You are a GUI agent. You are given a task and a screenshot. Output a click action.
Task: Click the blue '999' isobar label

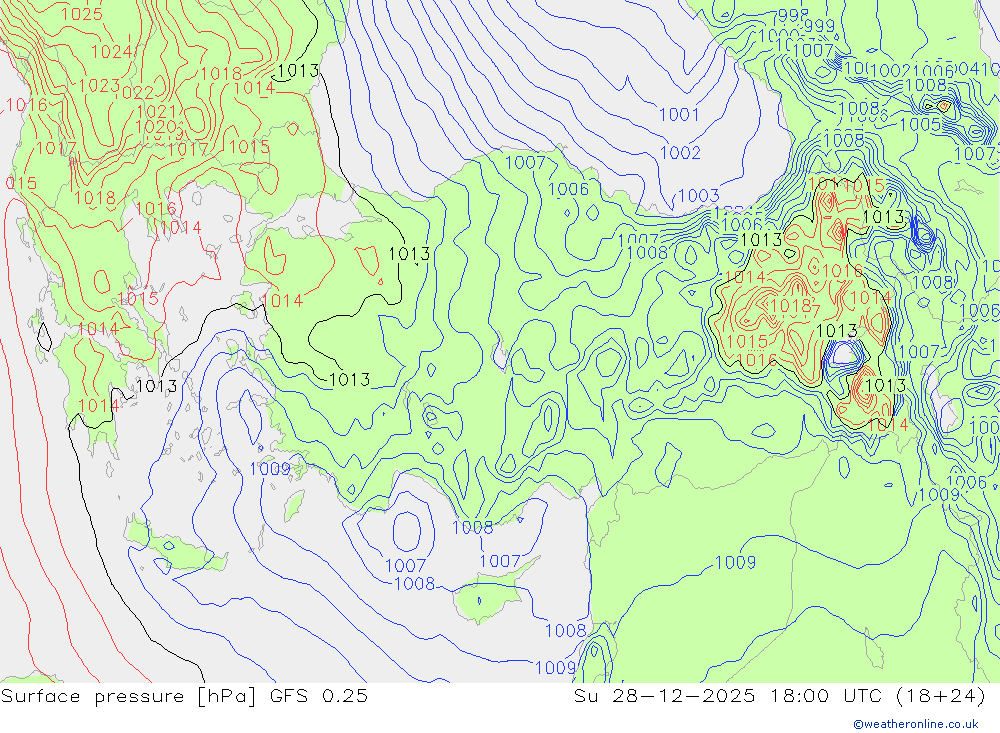(820, 26)
